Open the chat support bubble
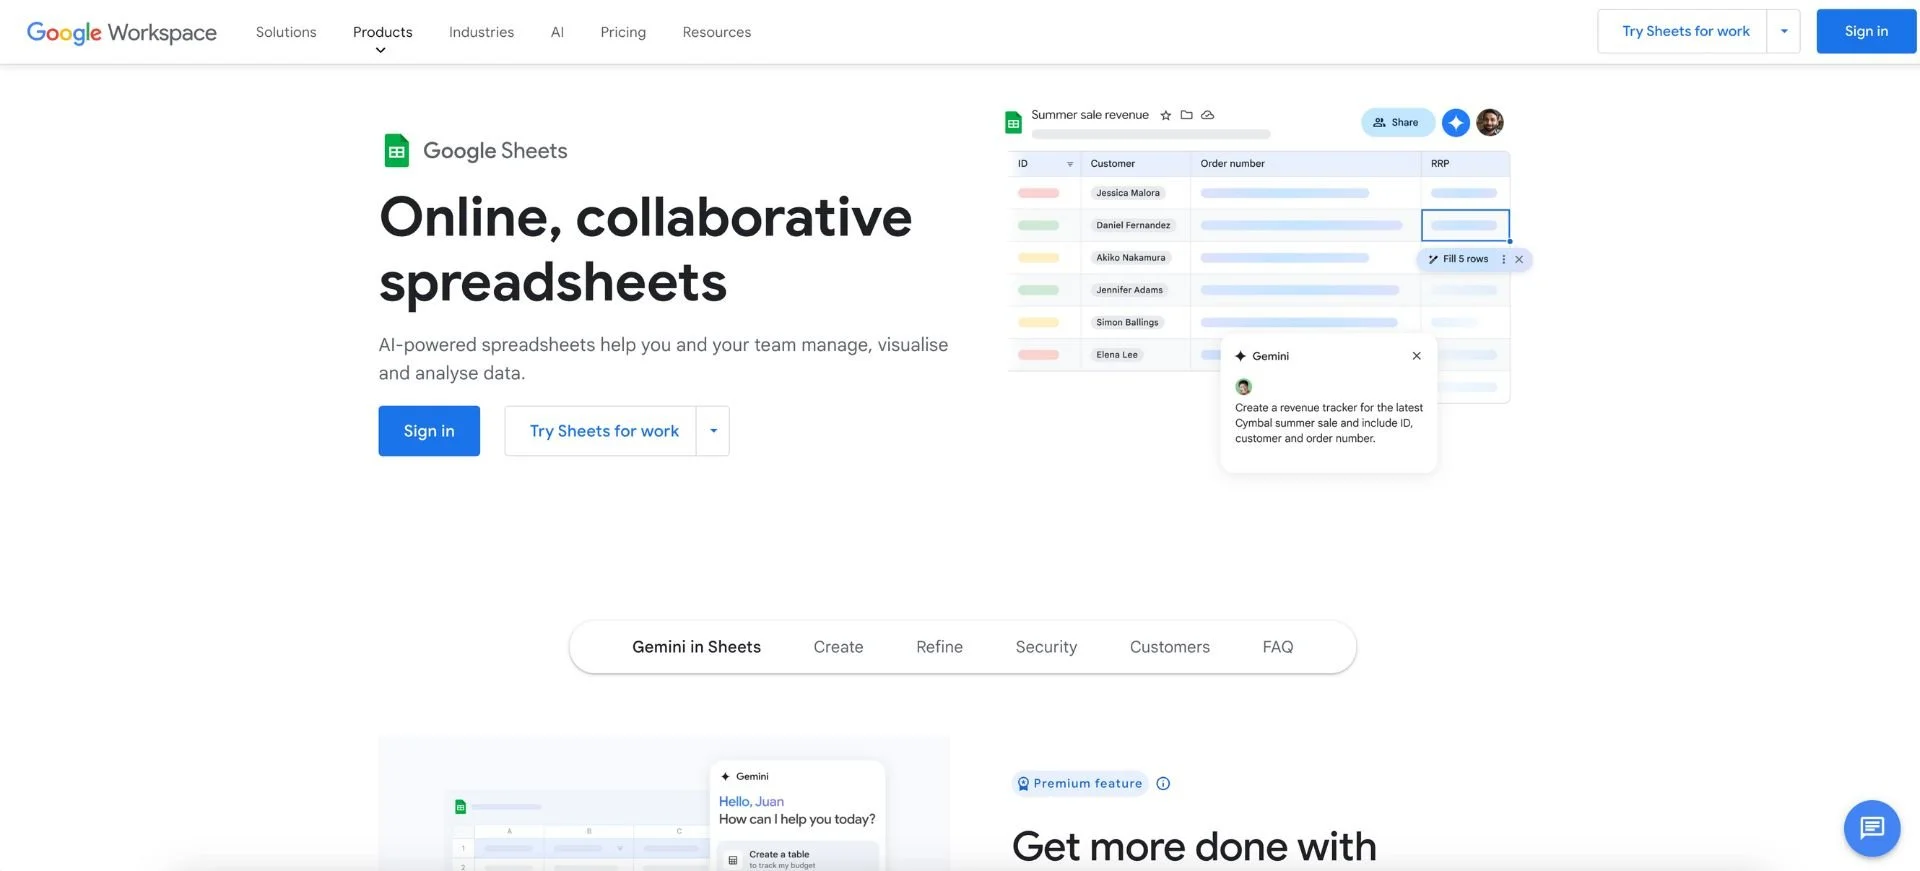The height and width of the screenshot is (871, 1920). pos(1871,828)
